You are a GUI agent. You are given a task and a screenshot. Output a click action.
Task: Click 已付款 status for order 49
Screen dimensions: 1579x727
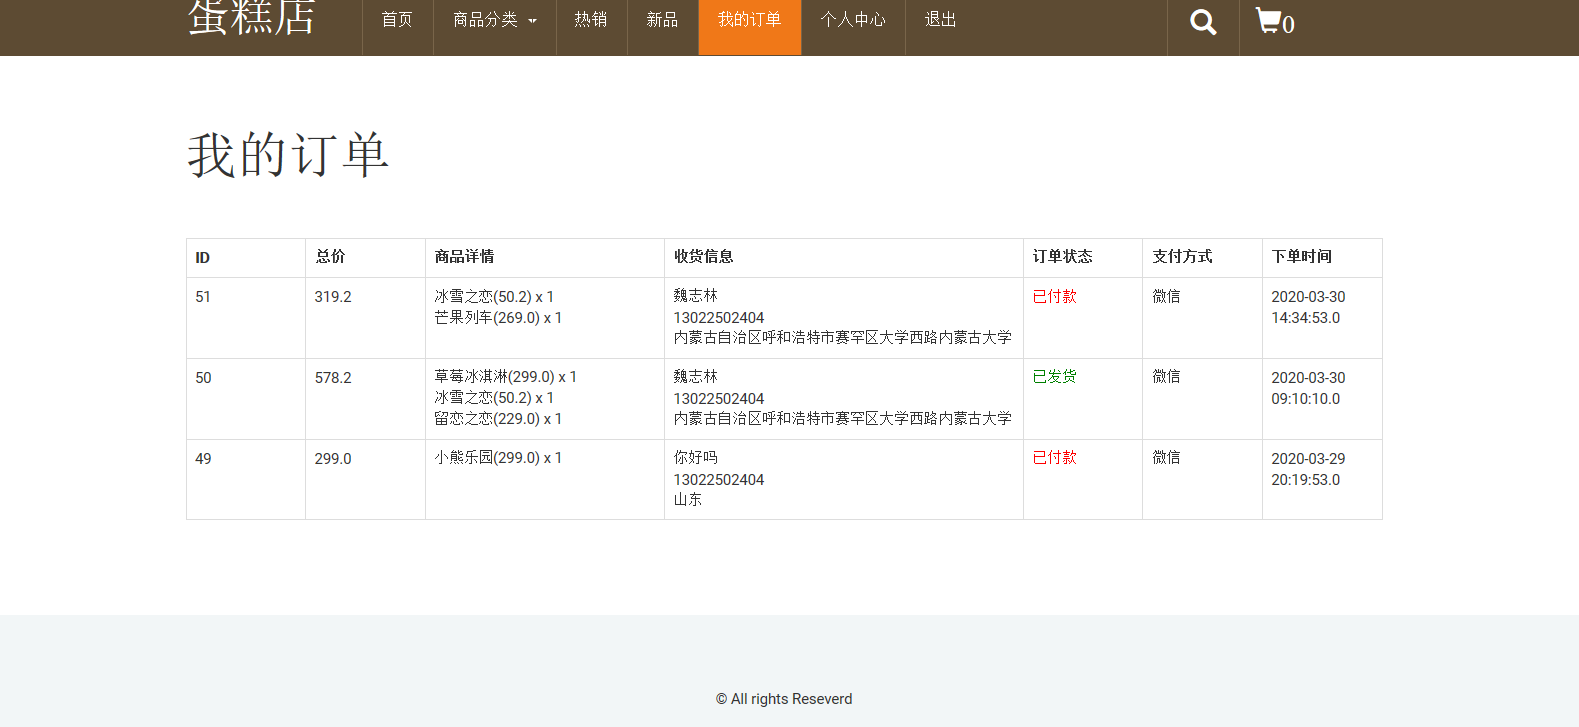[x=1054, y=458]
